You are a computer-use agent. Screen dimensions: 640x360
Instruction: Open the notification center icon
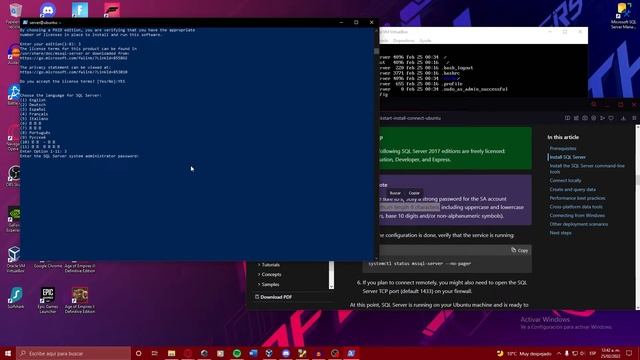pyautogui.click(x=629, y=353)
